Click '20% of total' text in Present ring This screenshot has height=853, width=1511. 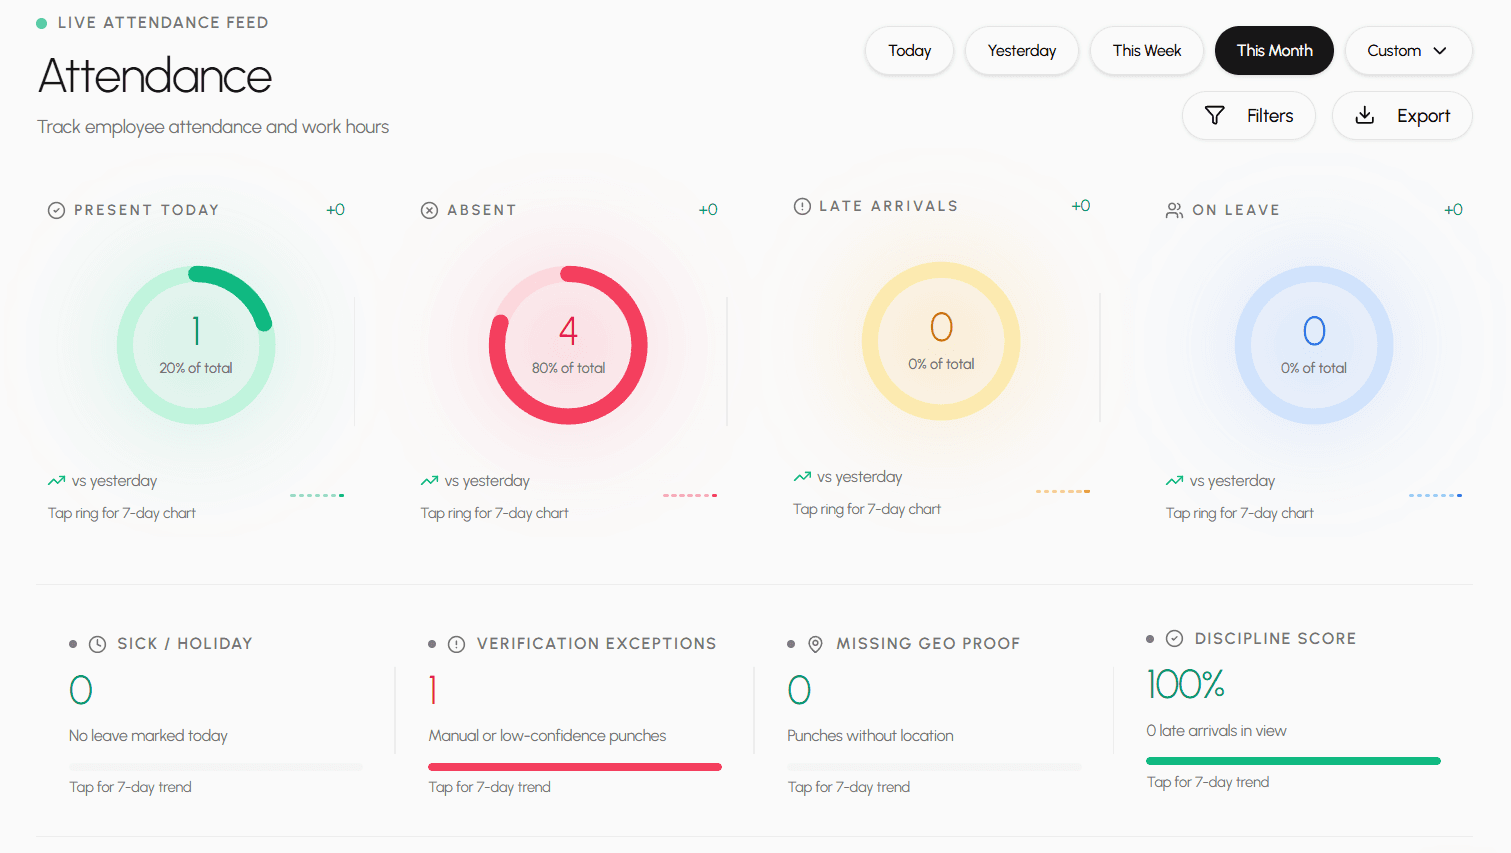pos(196,368)
